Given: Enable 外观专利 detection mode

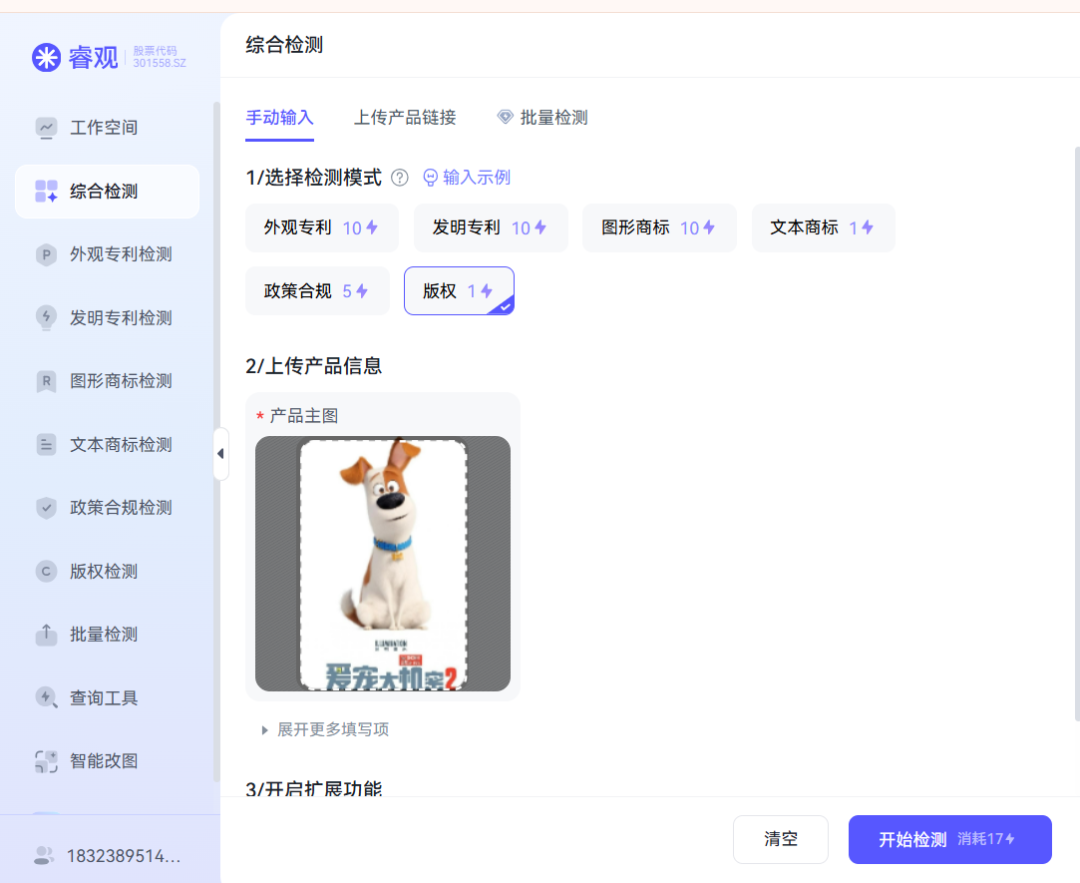Looking at the screenshot, I should coord(321,228).
